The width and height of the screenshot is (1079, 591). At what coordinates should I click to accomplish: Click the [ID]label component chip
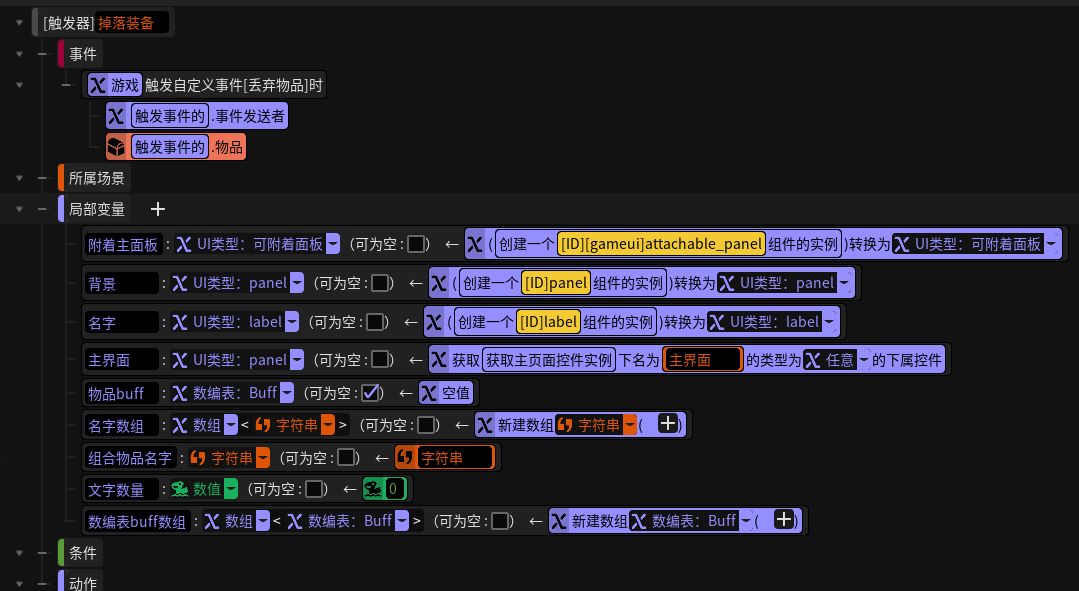pos(548,321)
